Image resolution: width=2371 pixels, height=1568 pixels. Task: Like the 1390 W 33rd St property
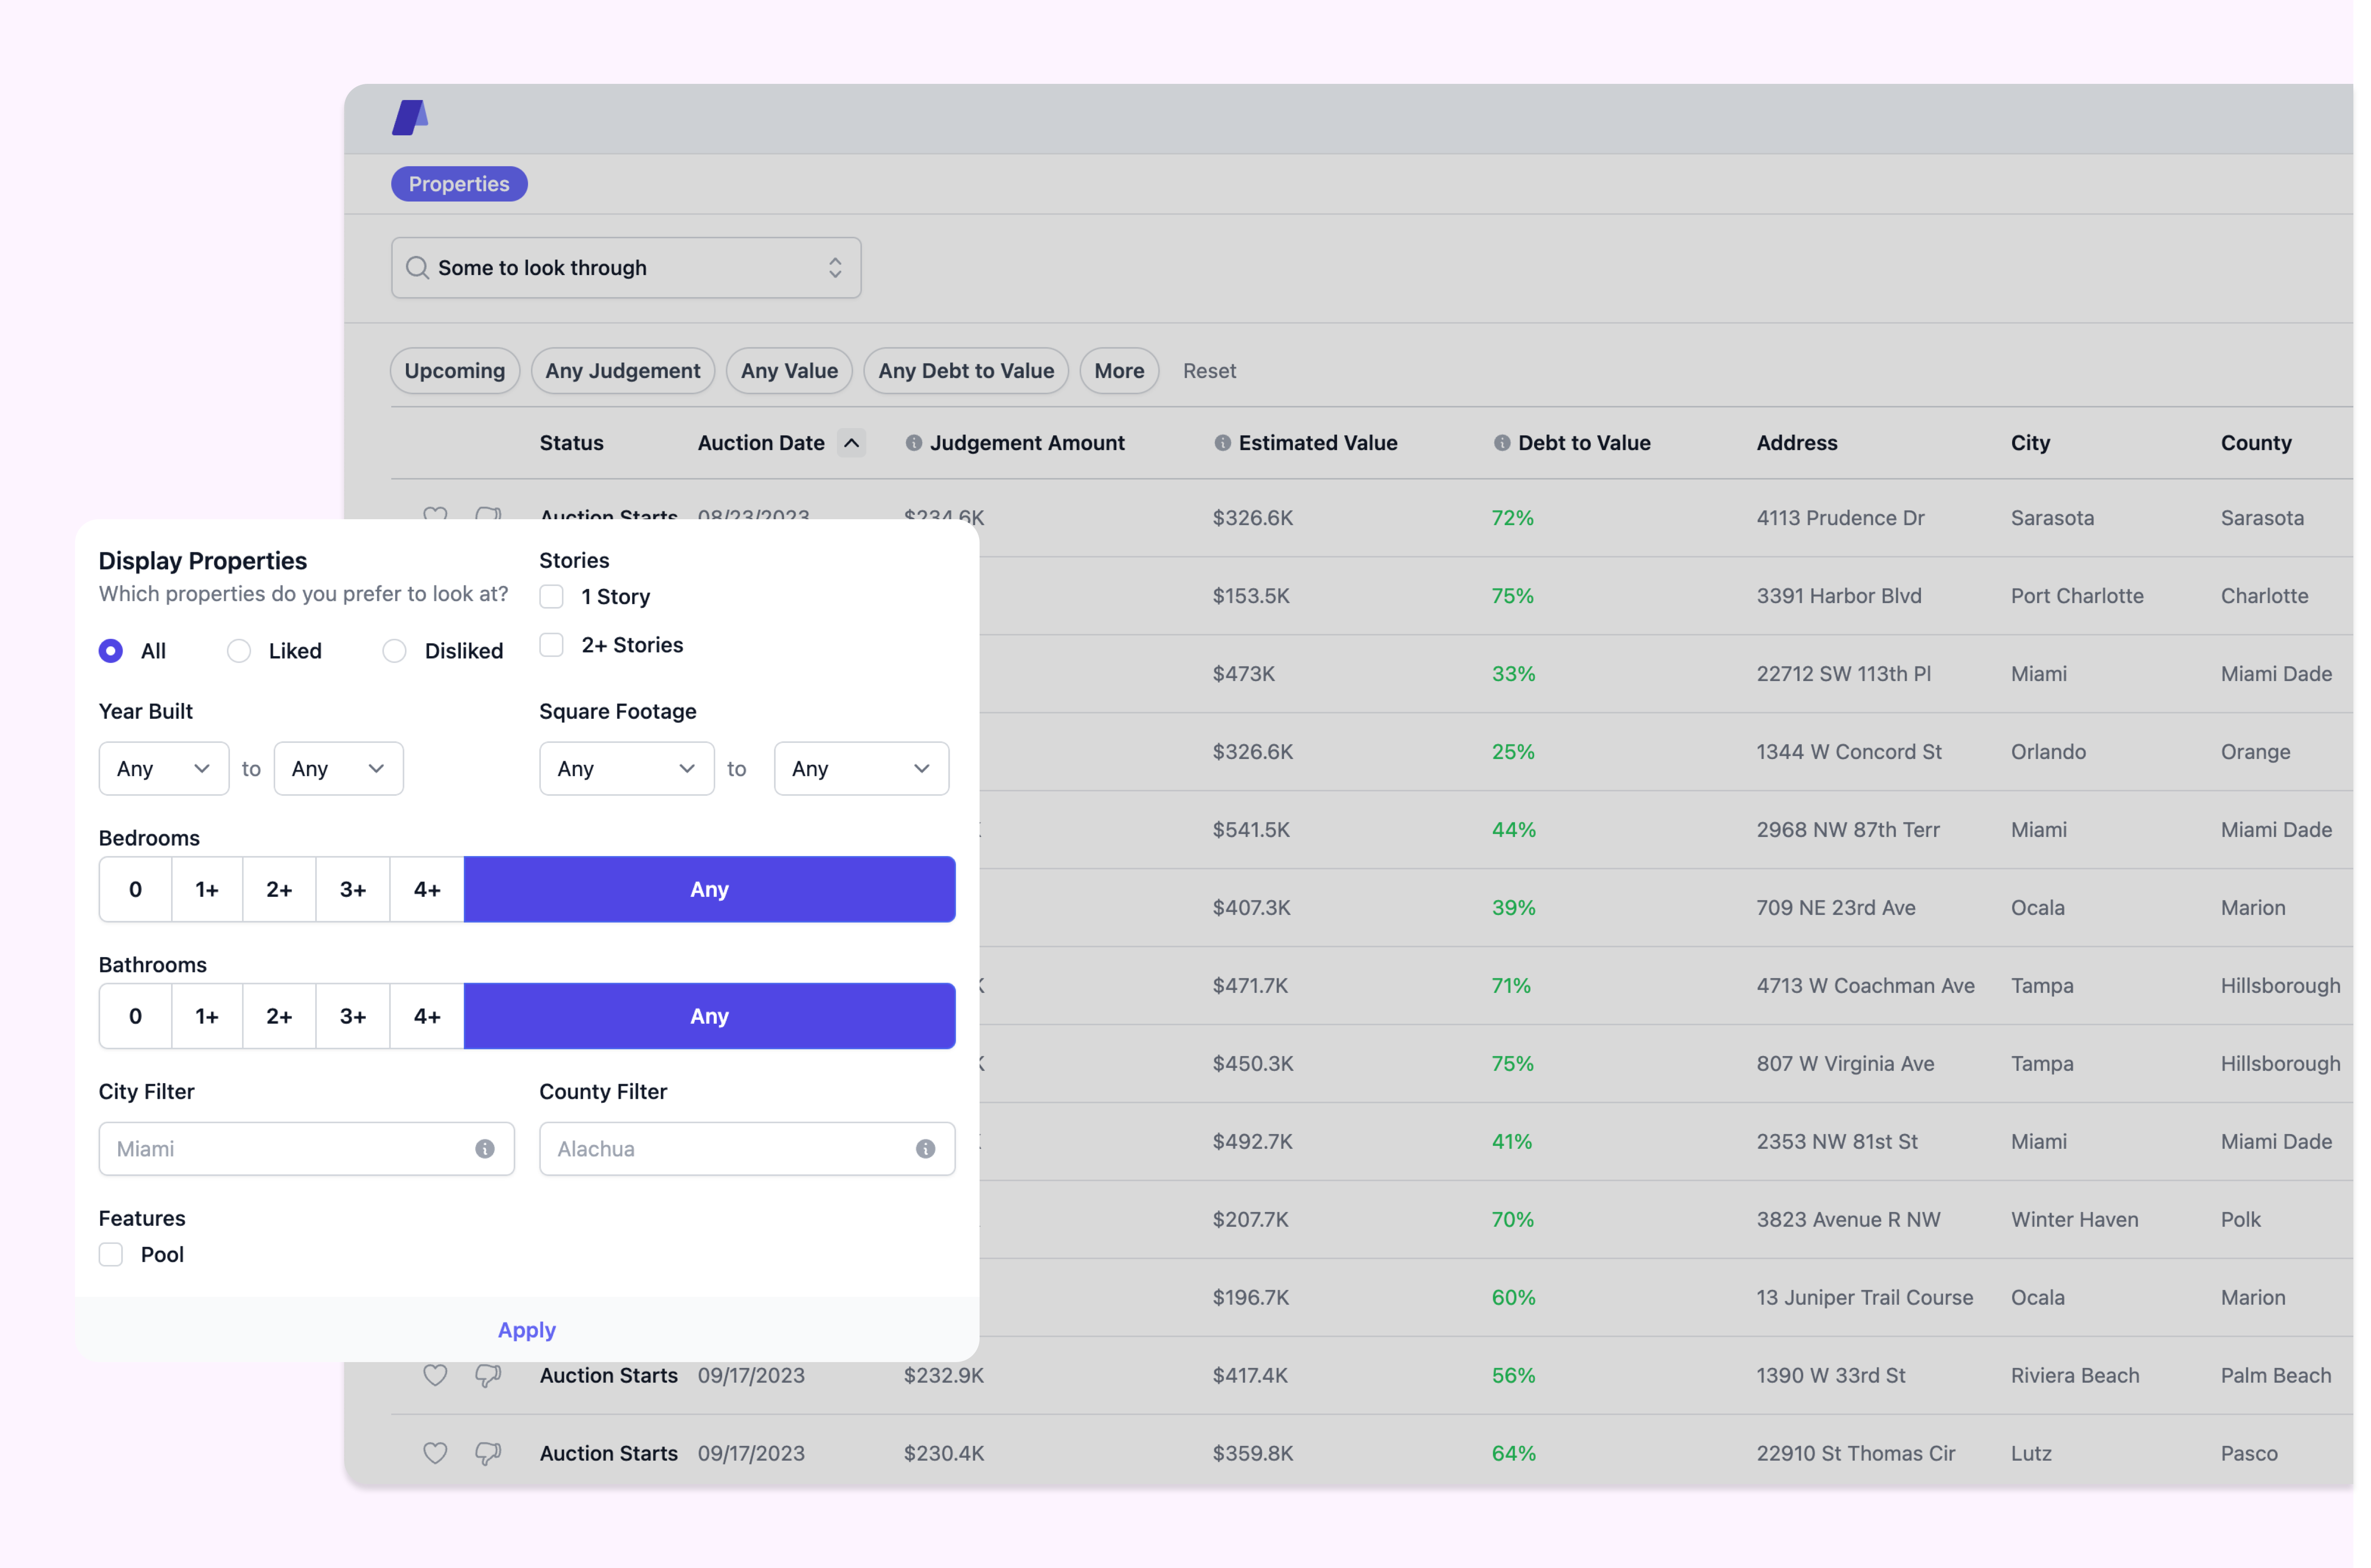pos(435,1375)
